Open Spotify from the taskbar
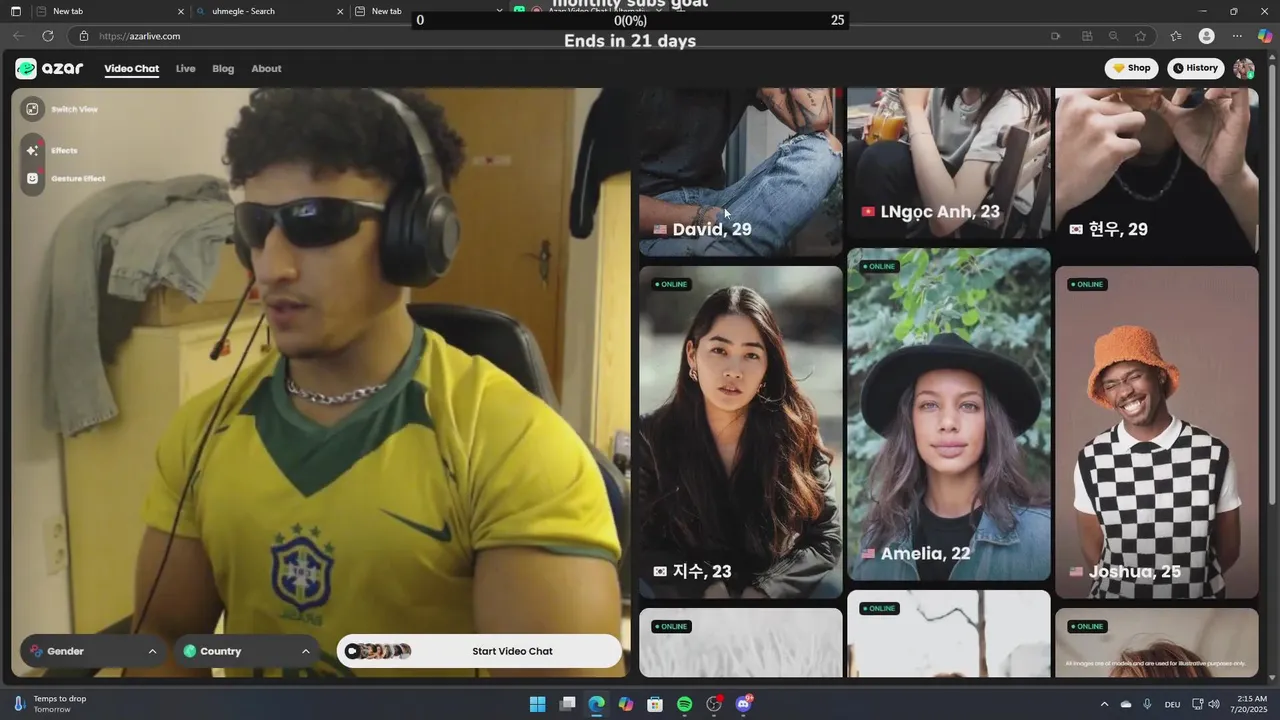 (684, 704)
